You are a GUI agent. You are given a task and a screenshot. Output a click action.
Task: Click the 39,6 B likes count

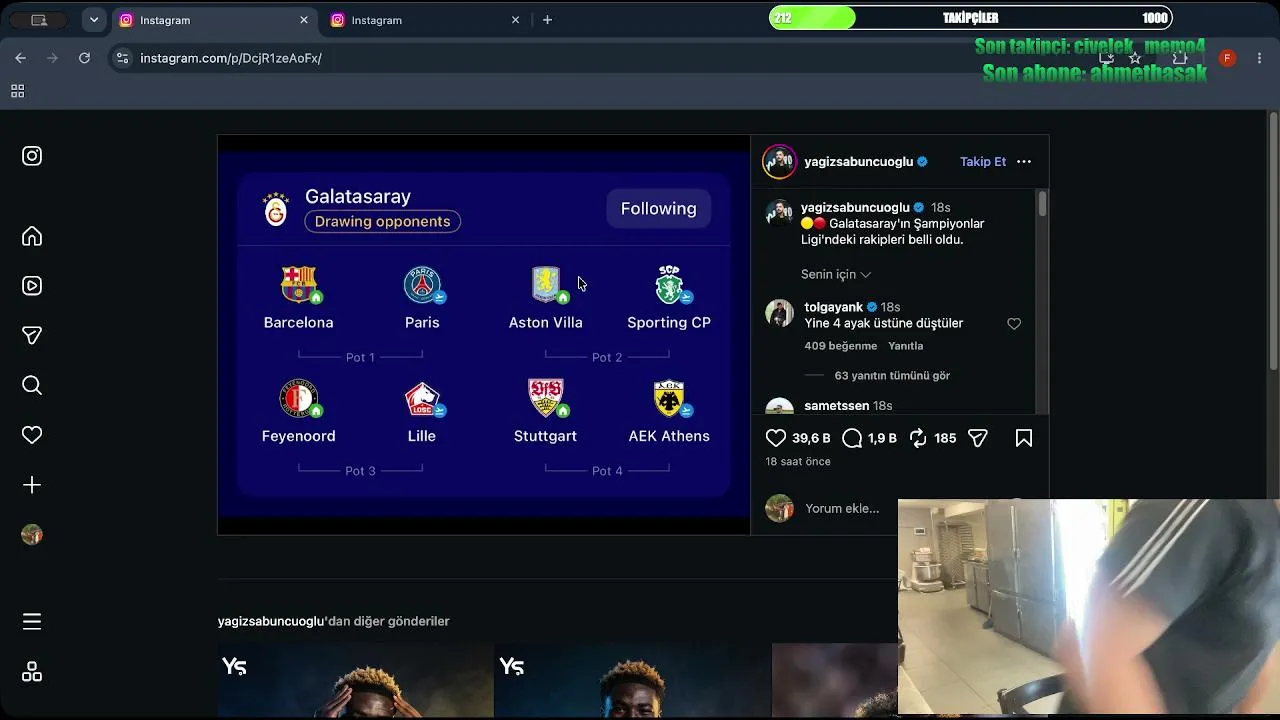pos(811,438)
